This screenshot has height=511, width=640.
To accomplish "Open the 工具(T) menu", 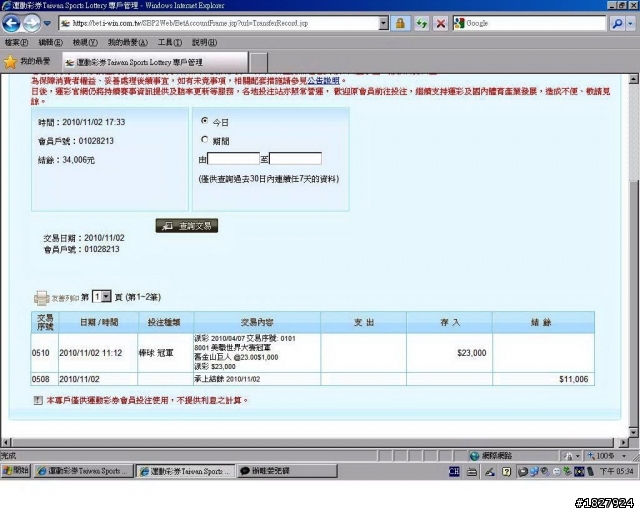I will click(170, 42).
